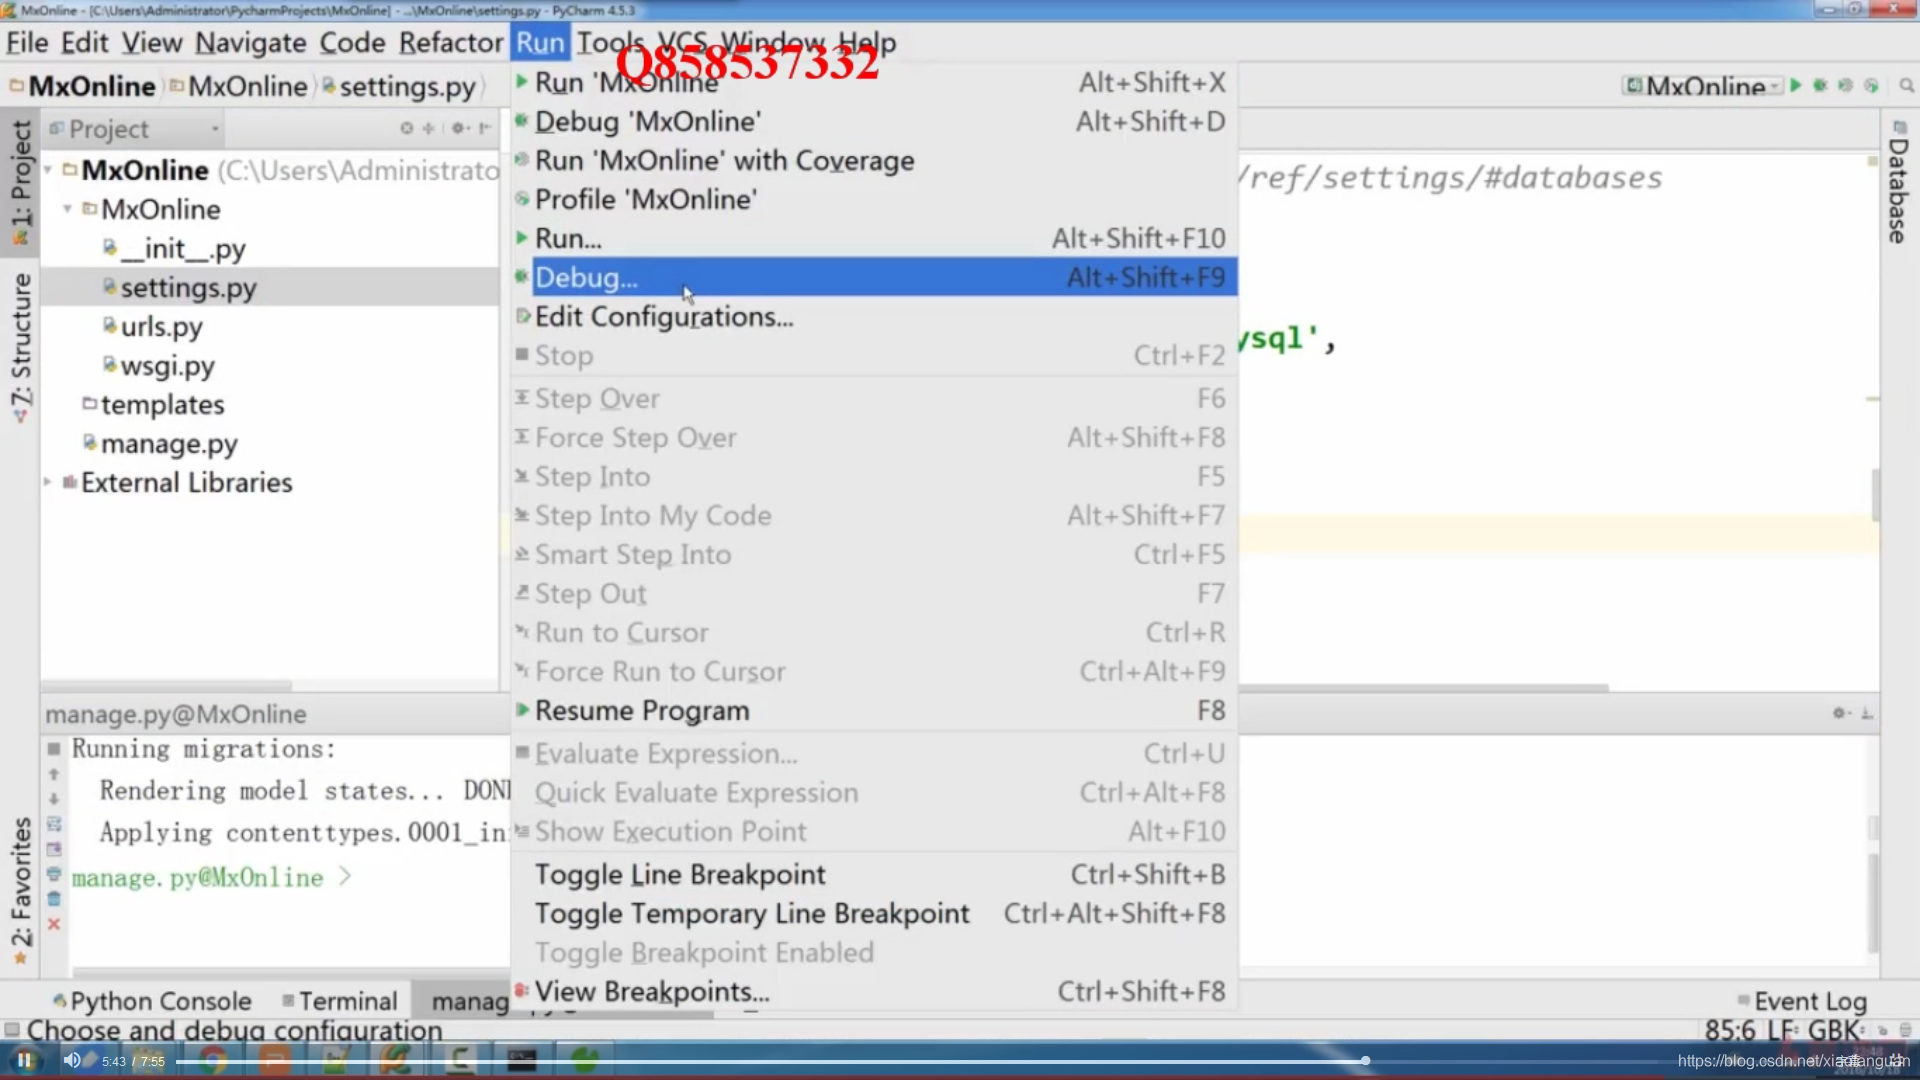Click the up arrow in the console toolbar
The width and height of the screenshot is (1920, 1080).
pos(54,774)
